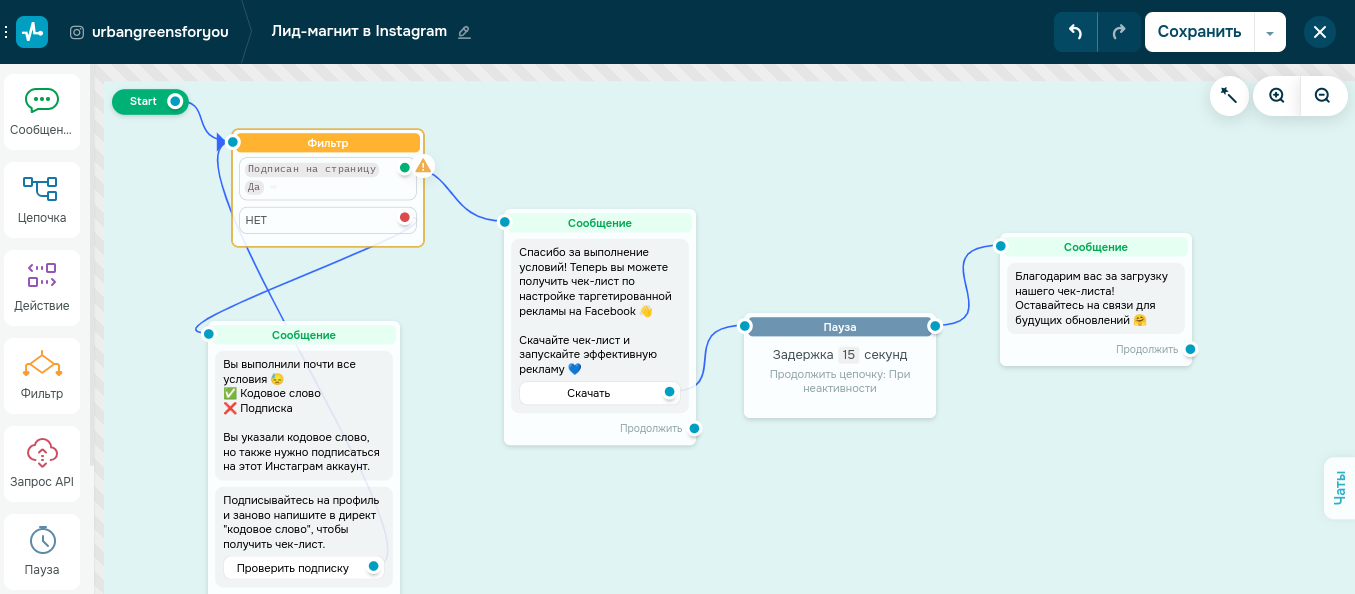Click input connector of checklist Сообщение block
Viewport: 1355px width, 594px height.
tap(505, 222)
